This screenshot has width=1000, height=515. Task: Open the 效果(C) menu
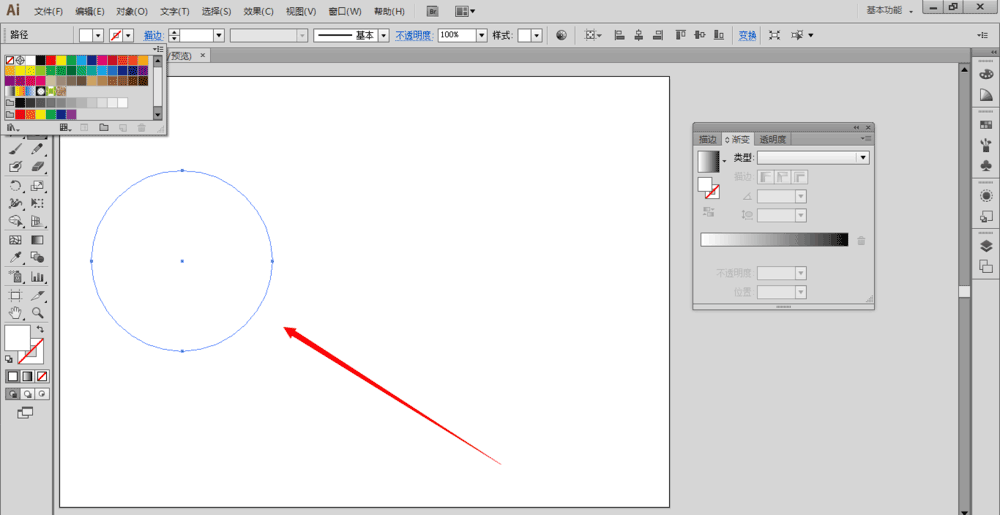pyautogui.click(x=258, y=11)
